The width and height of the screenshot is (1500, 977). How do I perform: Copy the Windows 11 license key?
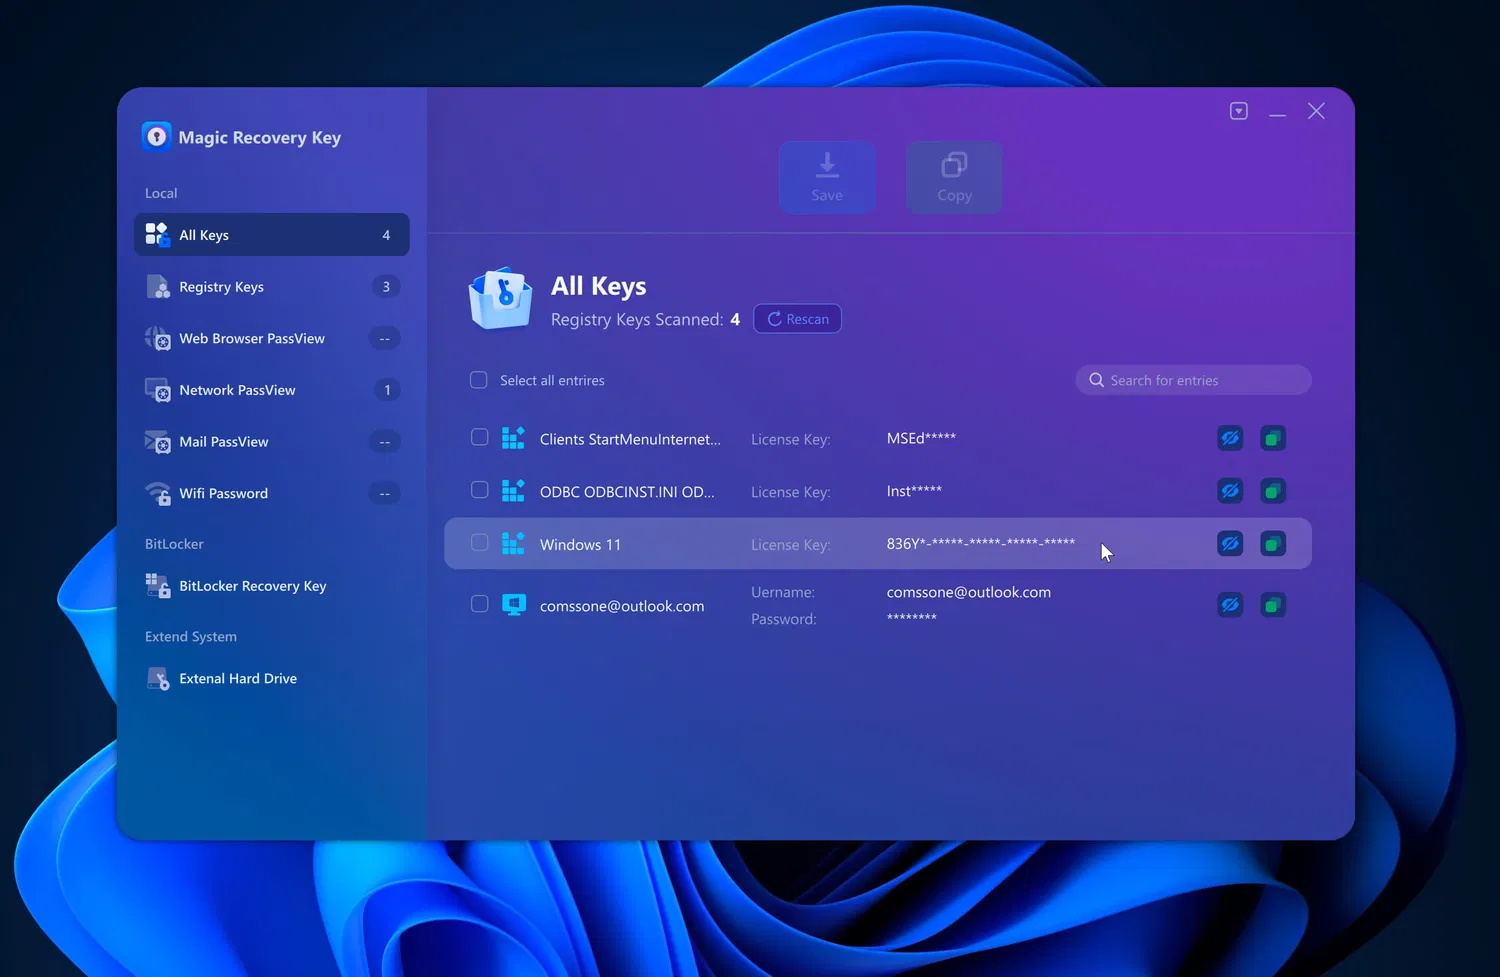pos(1273,544)
